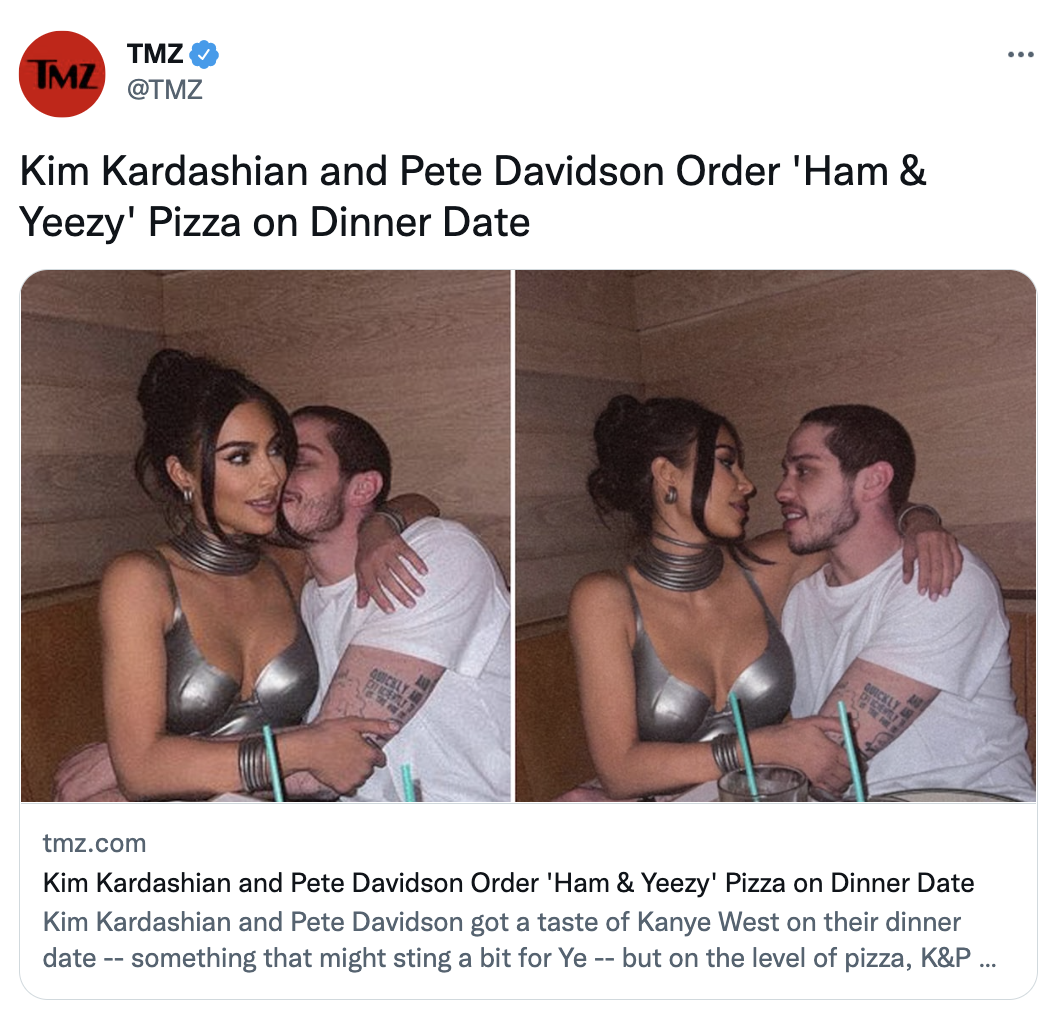Open the left photo of the couple

click(266, 536)
